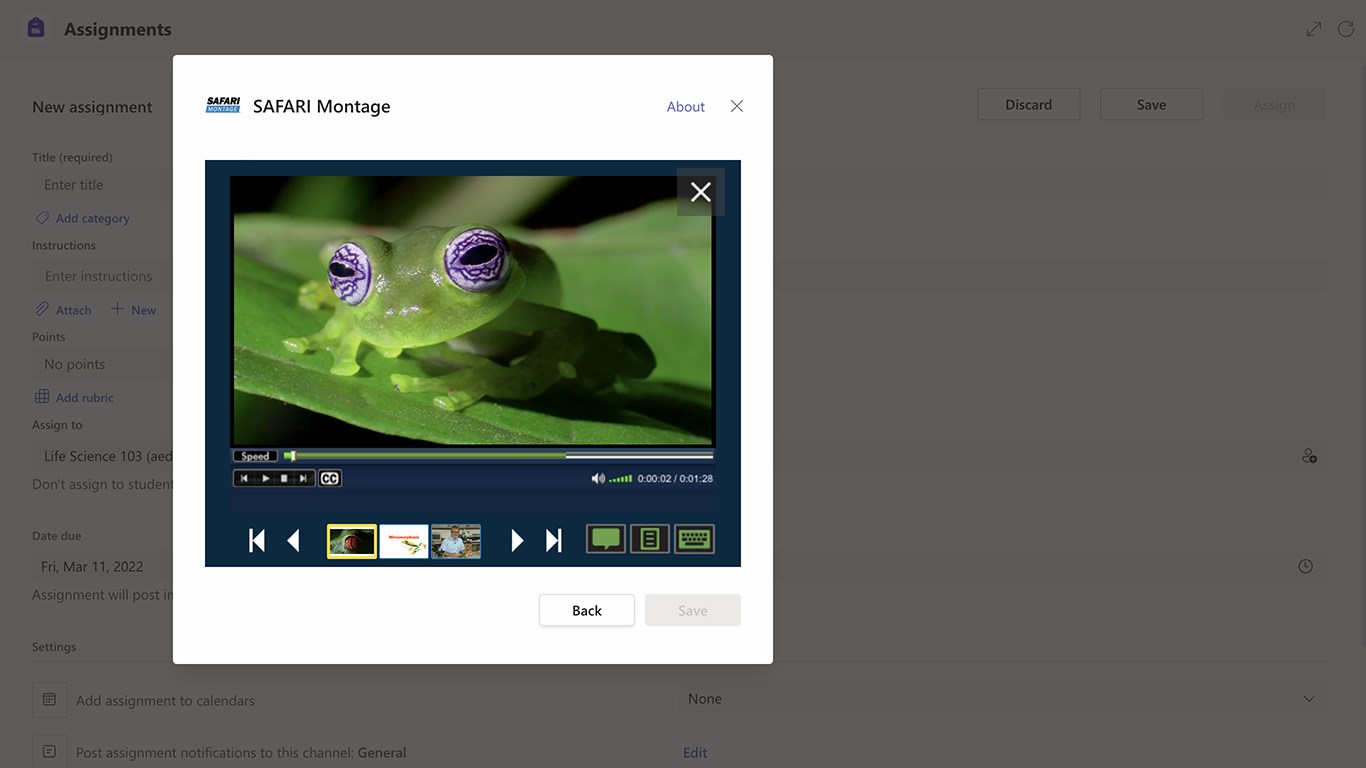
Task: Skip to next track in player controls
Action: [304, 479]
